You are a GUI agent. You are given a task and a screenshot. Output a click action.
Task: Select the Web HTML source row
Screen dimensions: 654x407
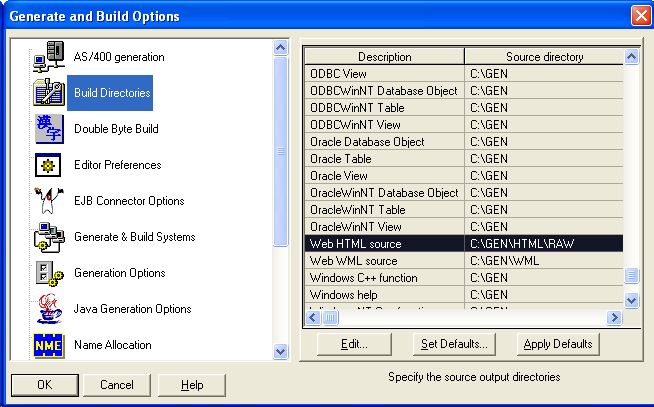click(464, 244)
